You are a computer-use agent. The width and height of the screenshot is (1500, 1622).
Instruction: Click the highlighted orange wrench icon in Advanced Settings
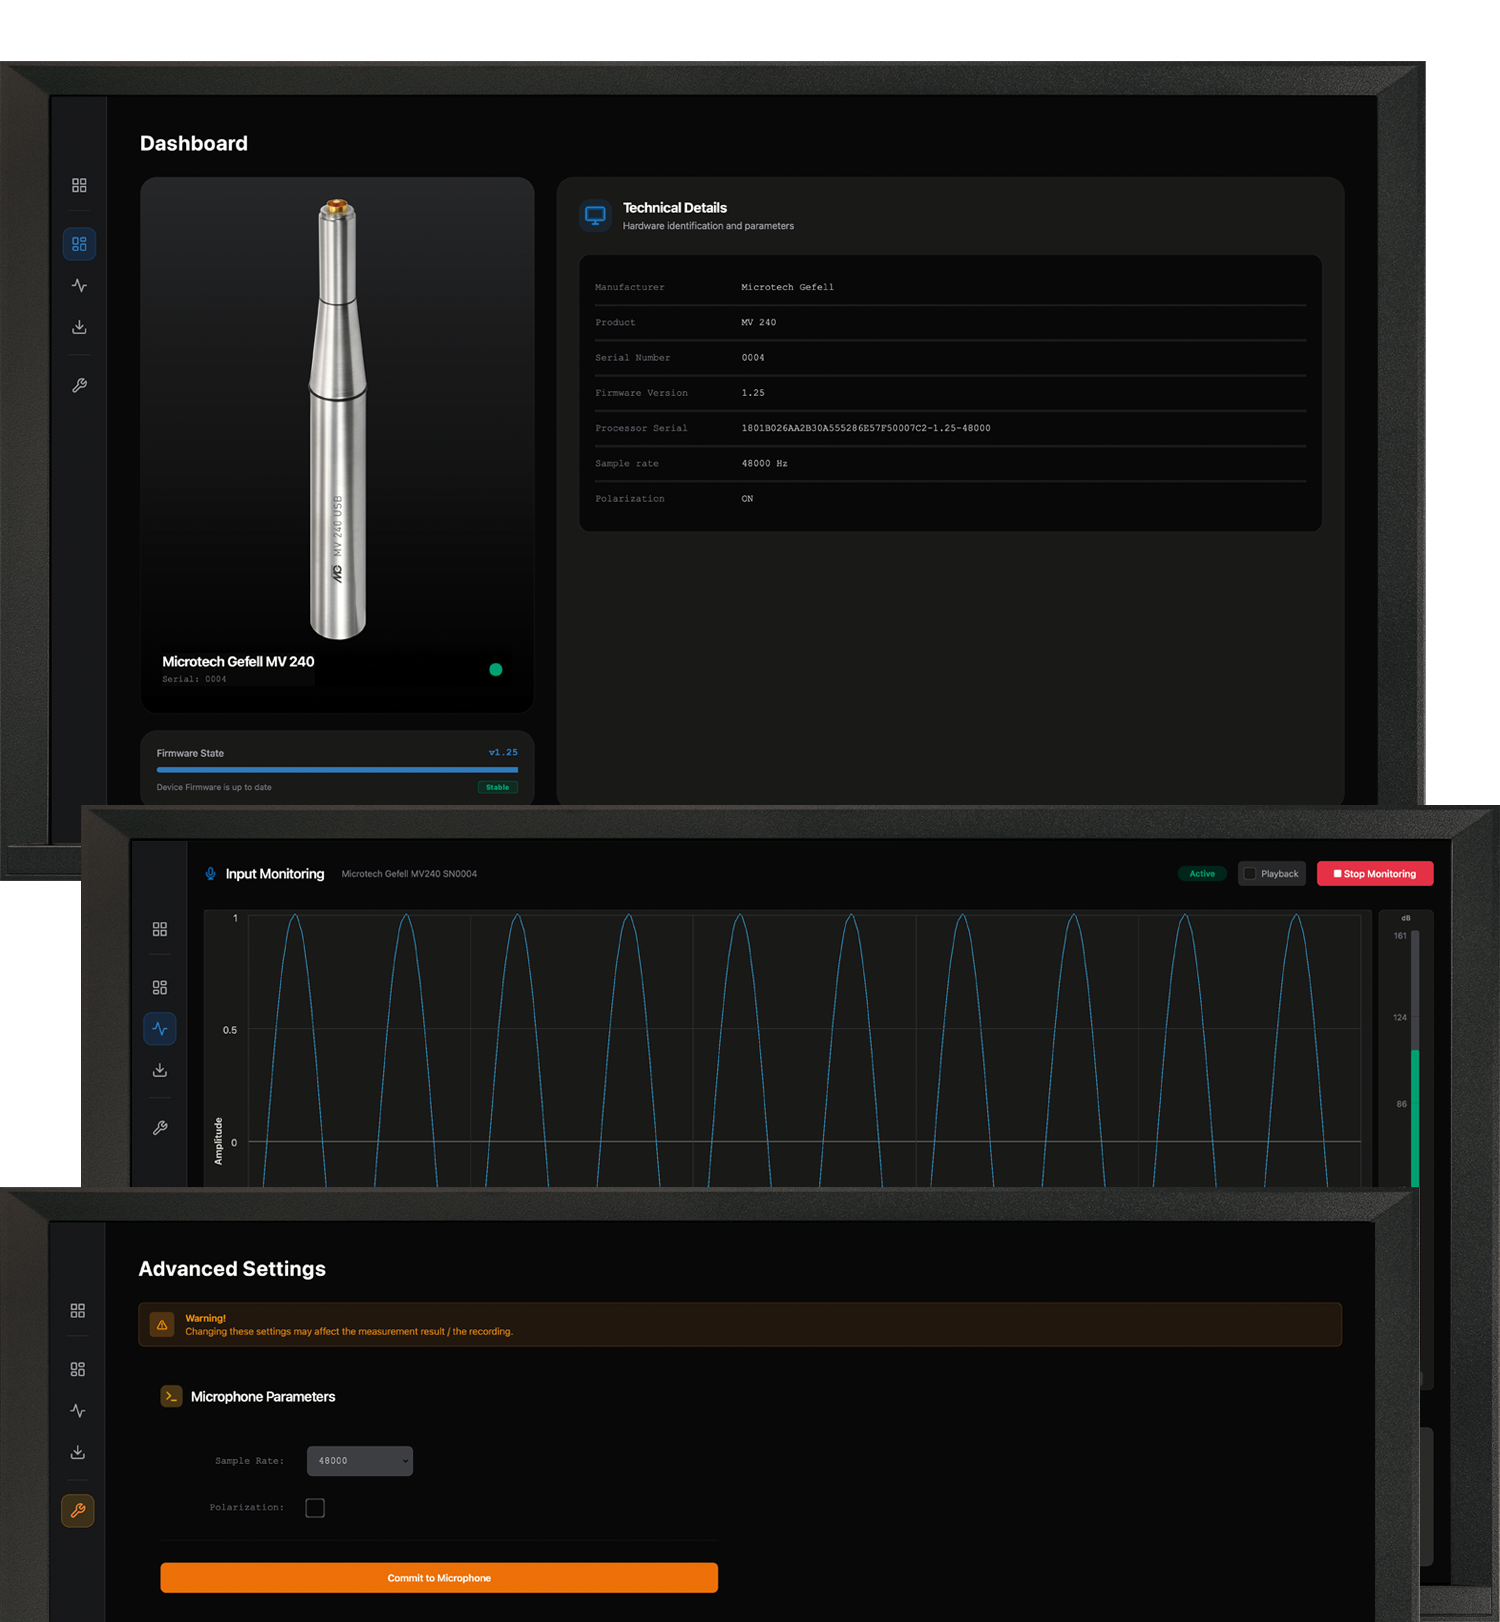pos(78,1510)
